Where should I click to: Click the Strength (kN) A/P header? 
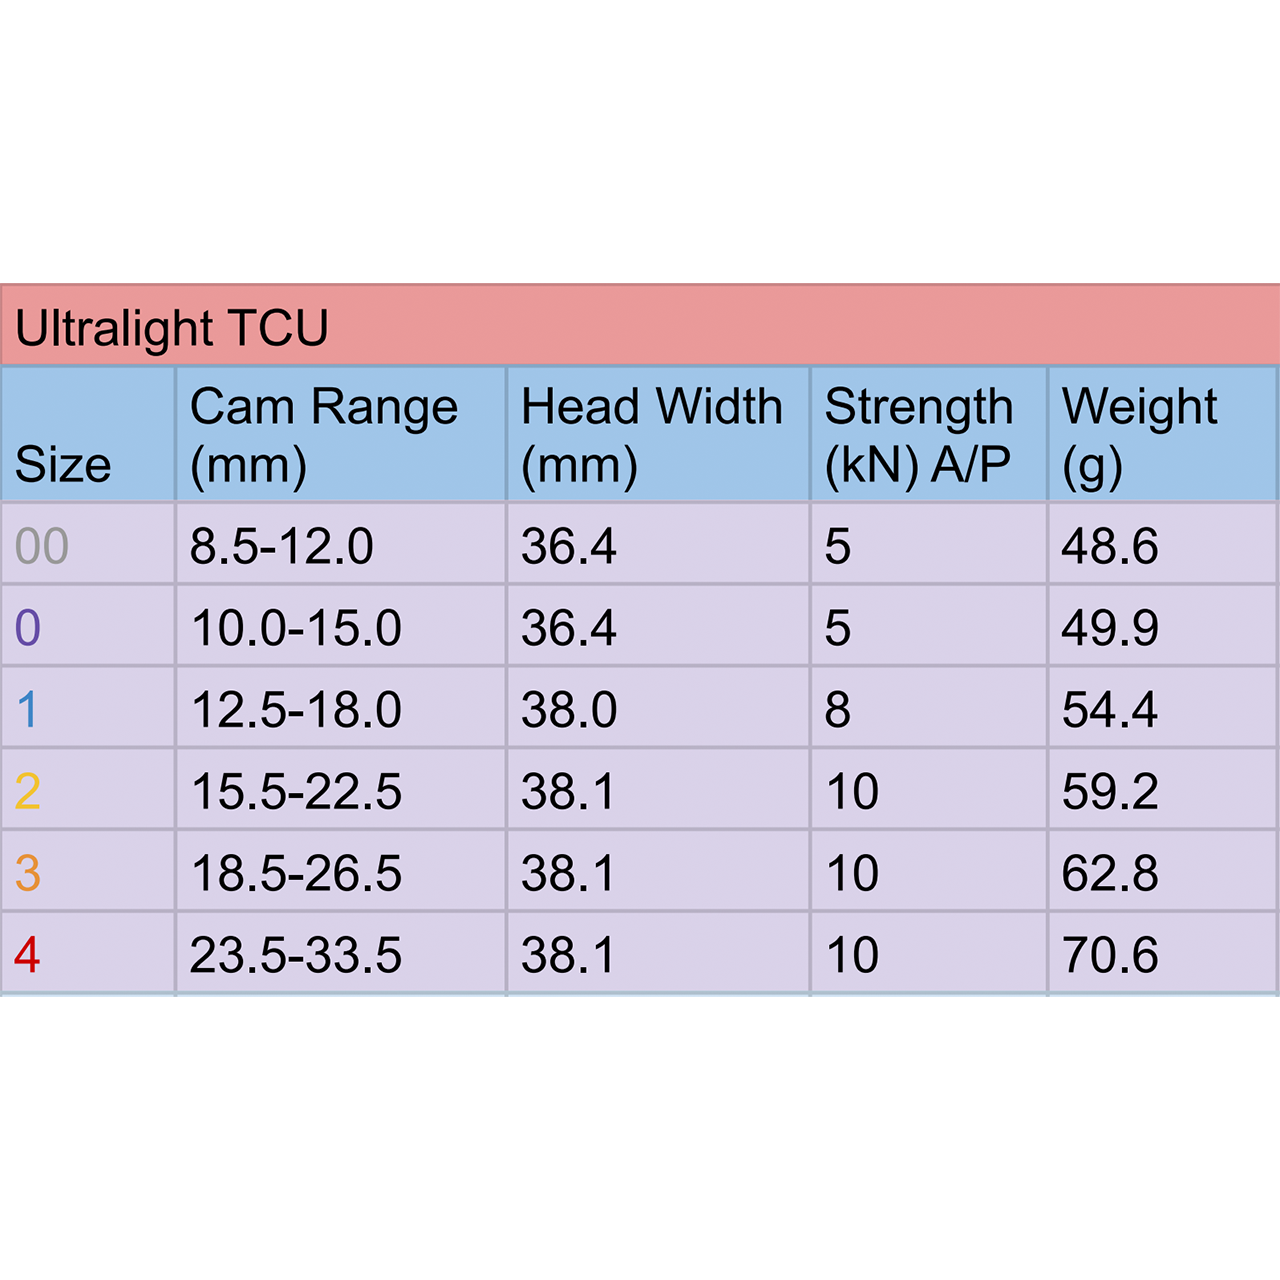[918, 435]
